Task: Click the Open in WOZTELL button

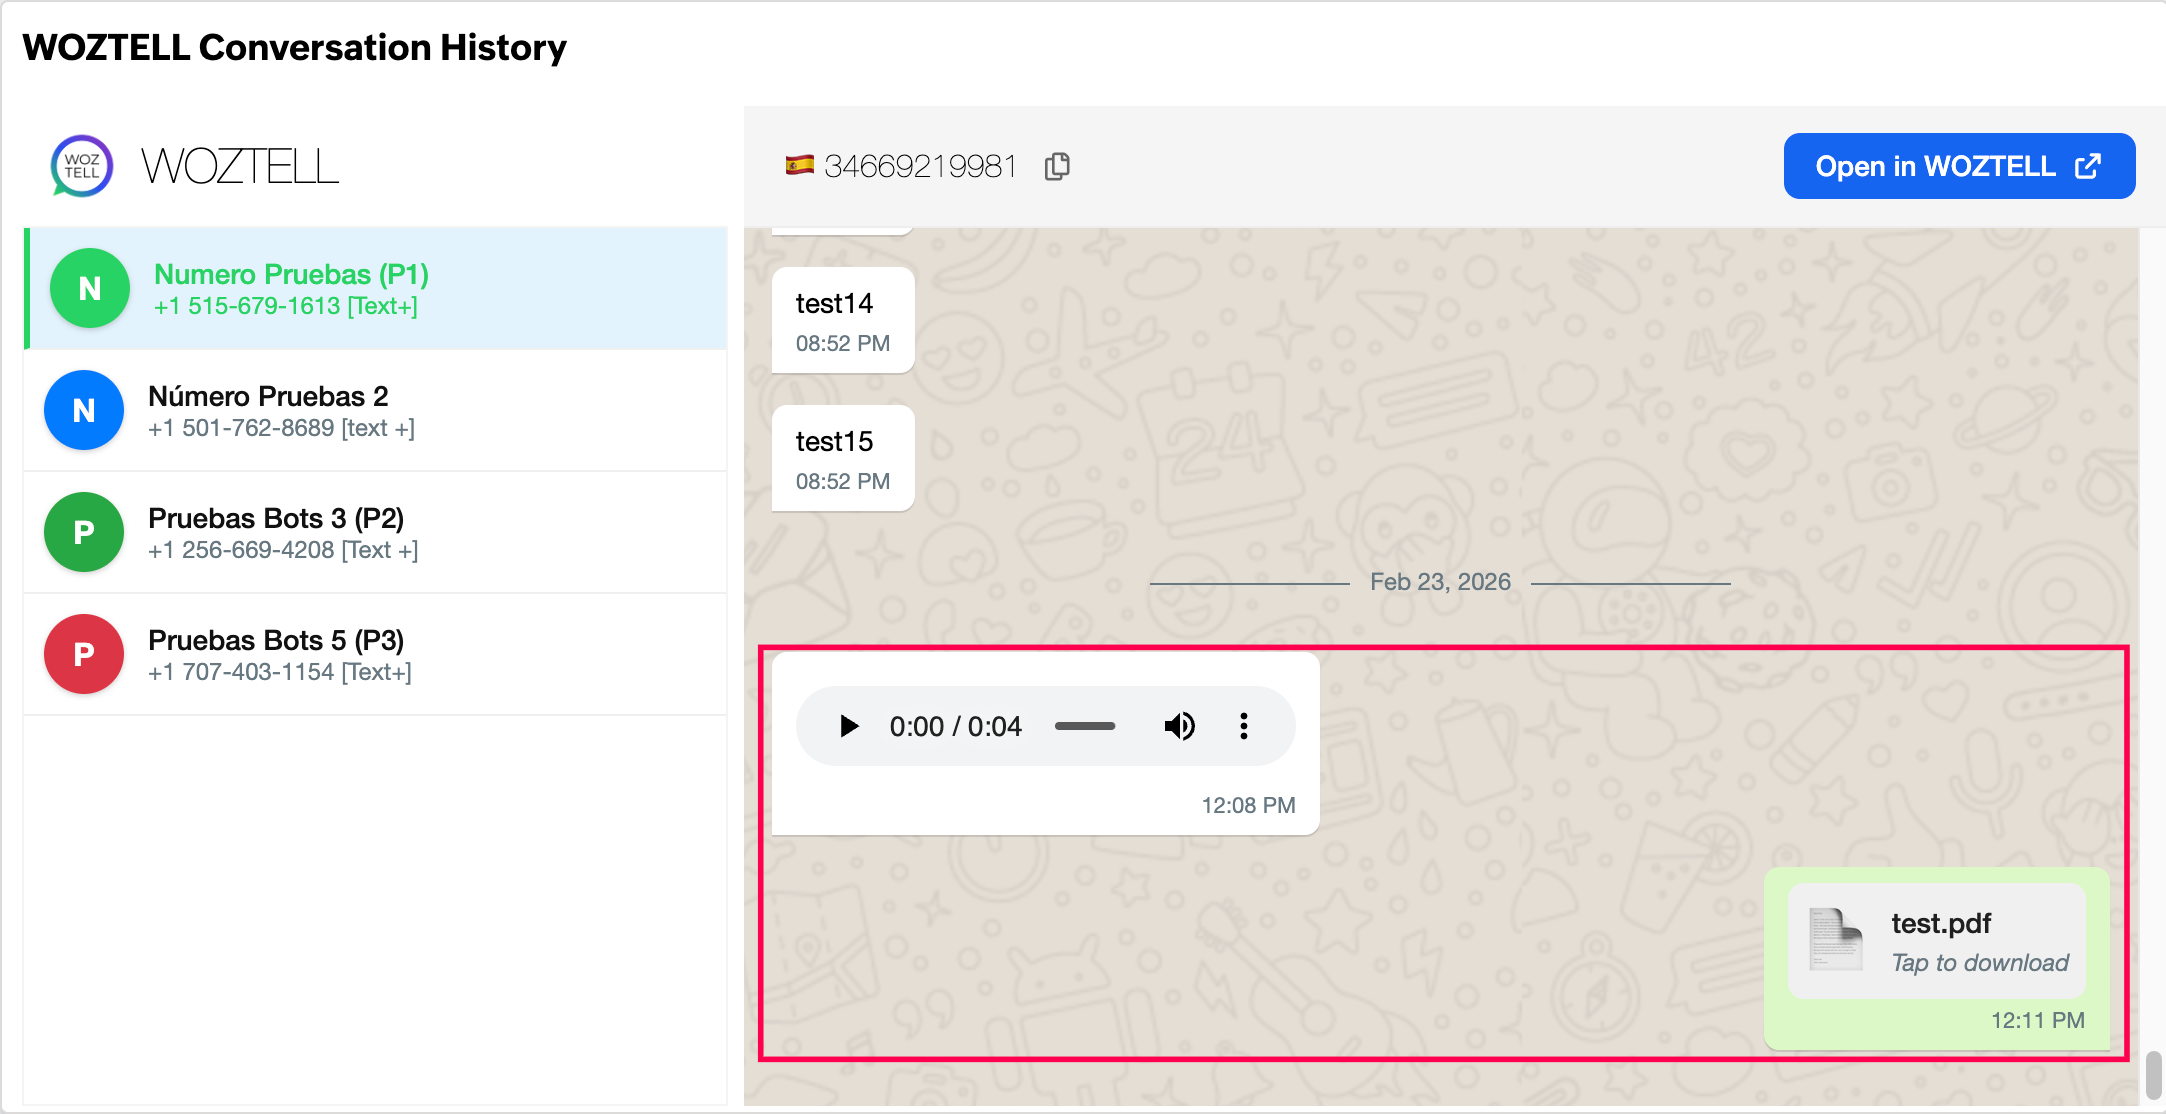Action: coord(1958,166)
